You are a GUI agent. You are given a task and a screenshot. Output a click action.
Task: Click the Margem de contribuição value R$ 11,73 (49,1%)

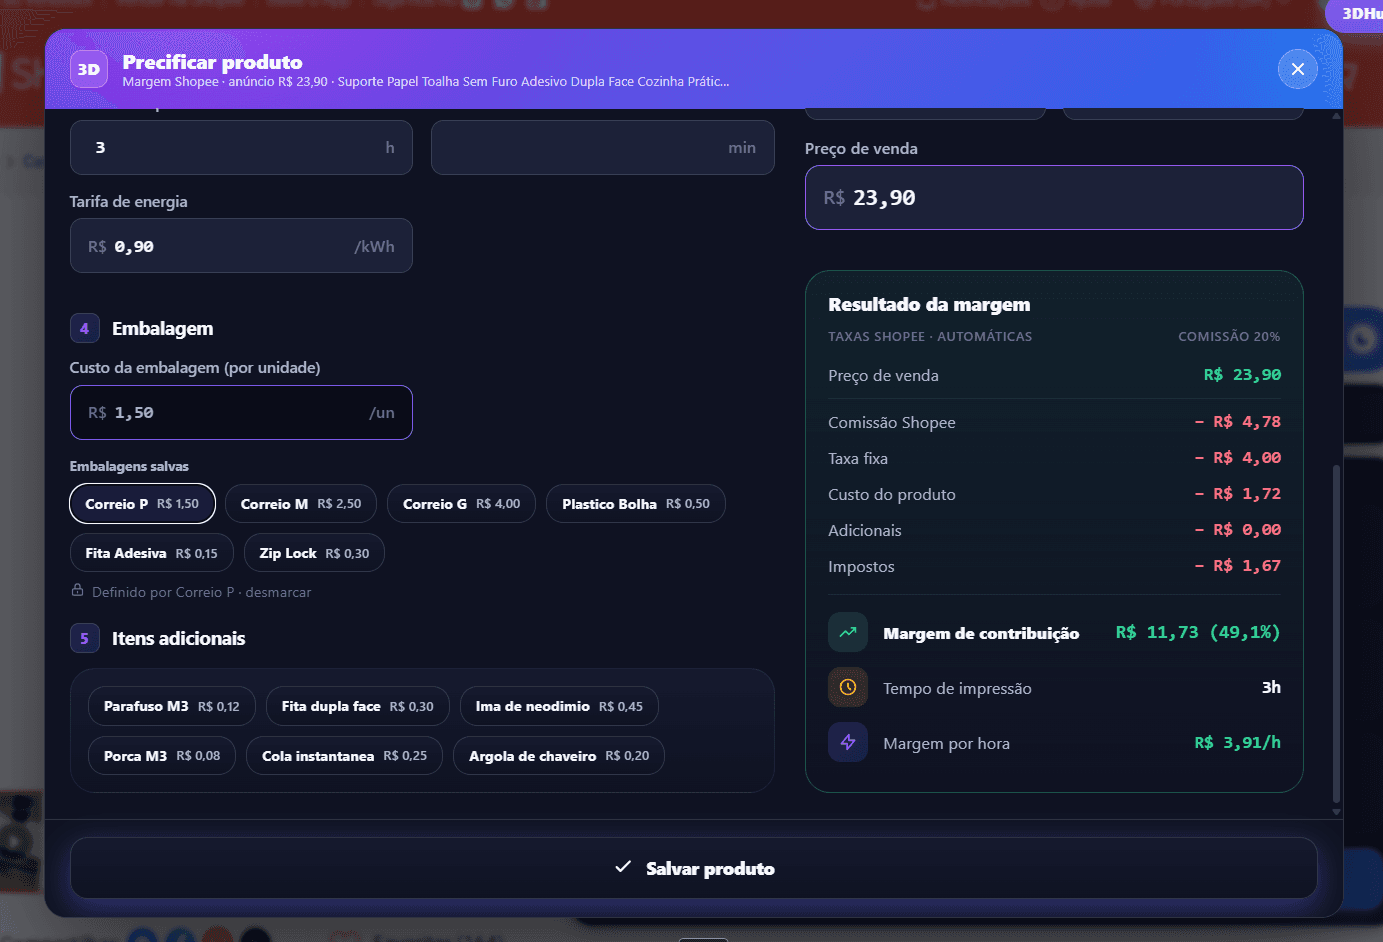tap(1198, 632)
